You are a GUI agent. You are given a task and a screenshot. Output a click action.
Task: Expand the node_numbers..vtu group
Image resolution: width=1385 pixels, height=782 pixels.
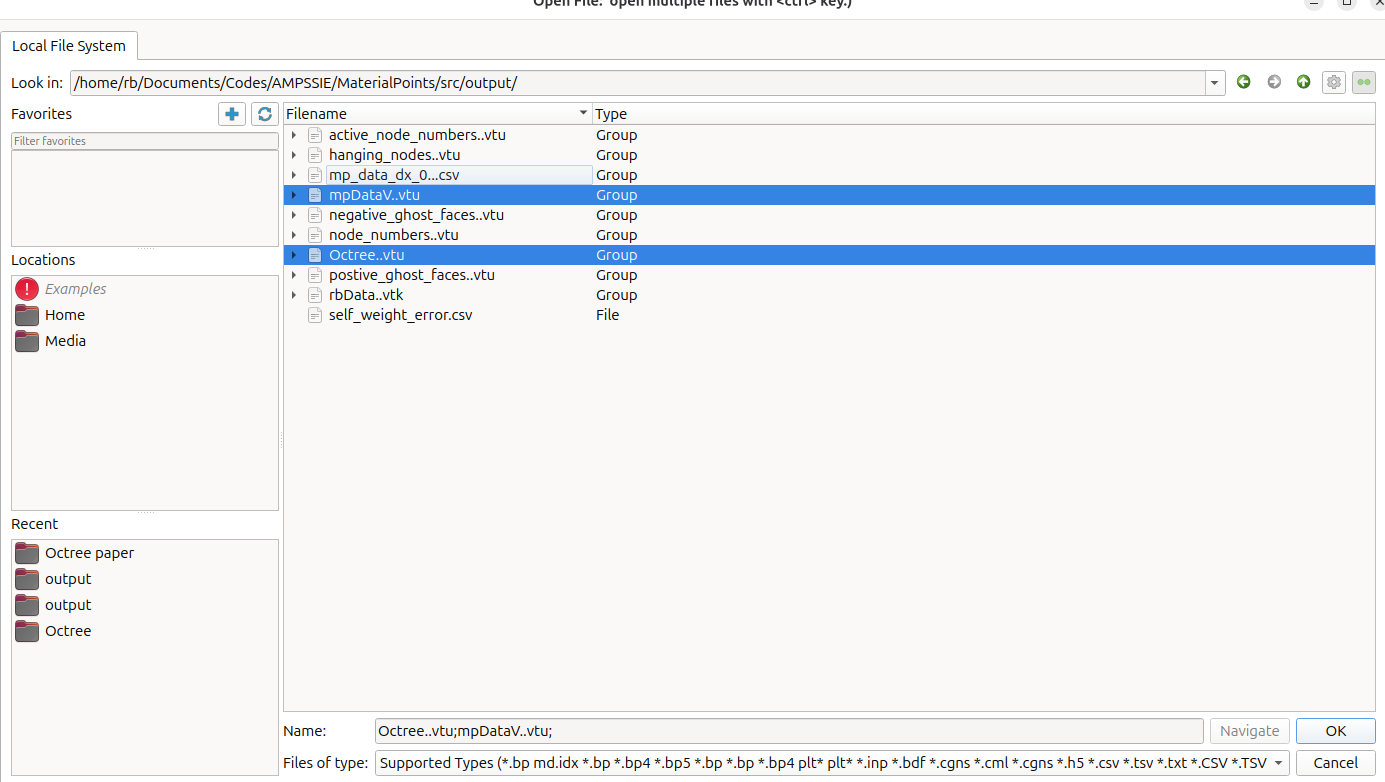[293, 235]
